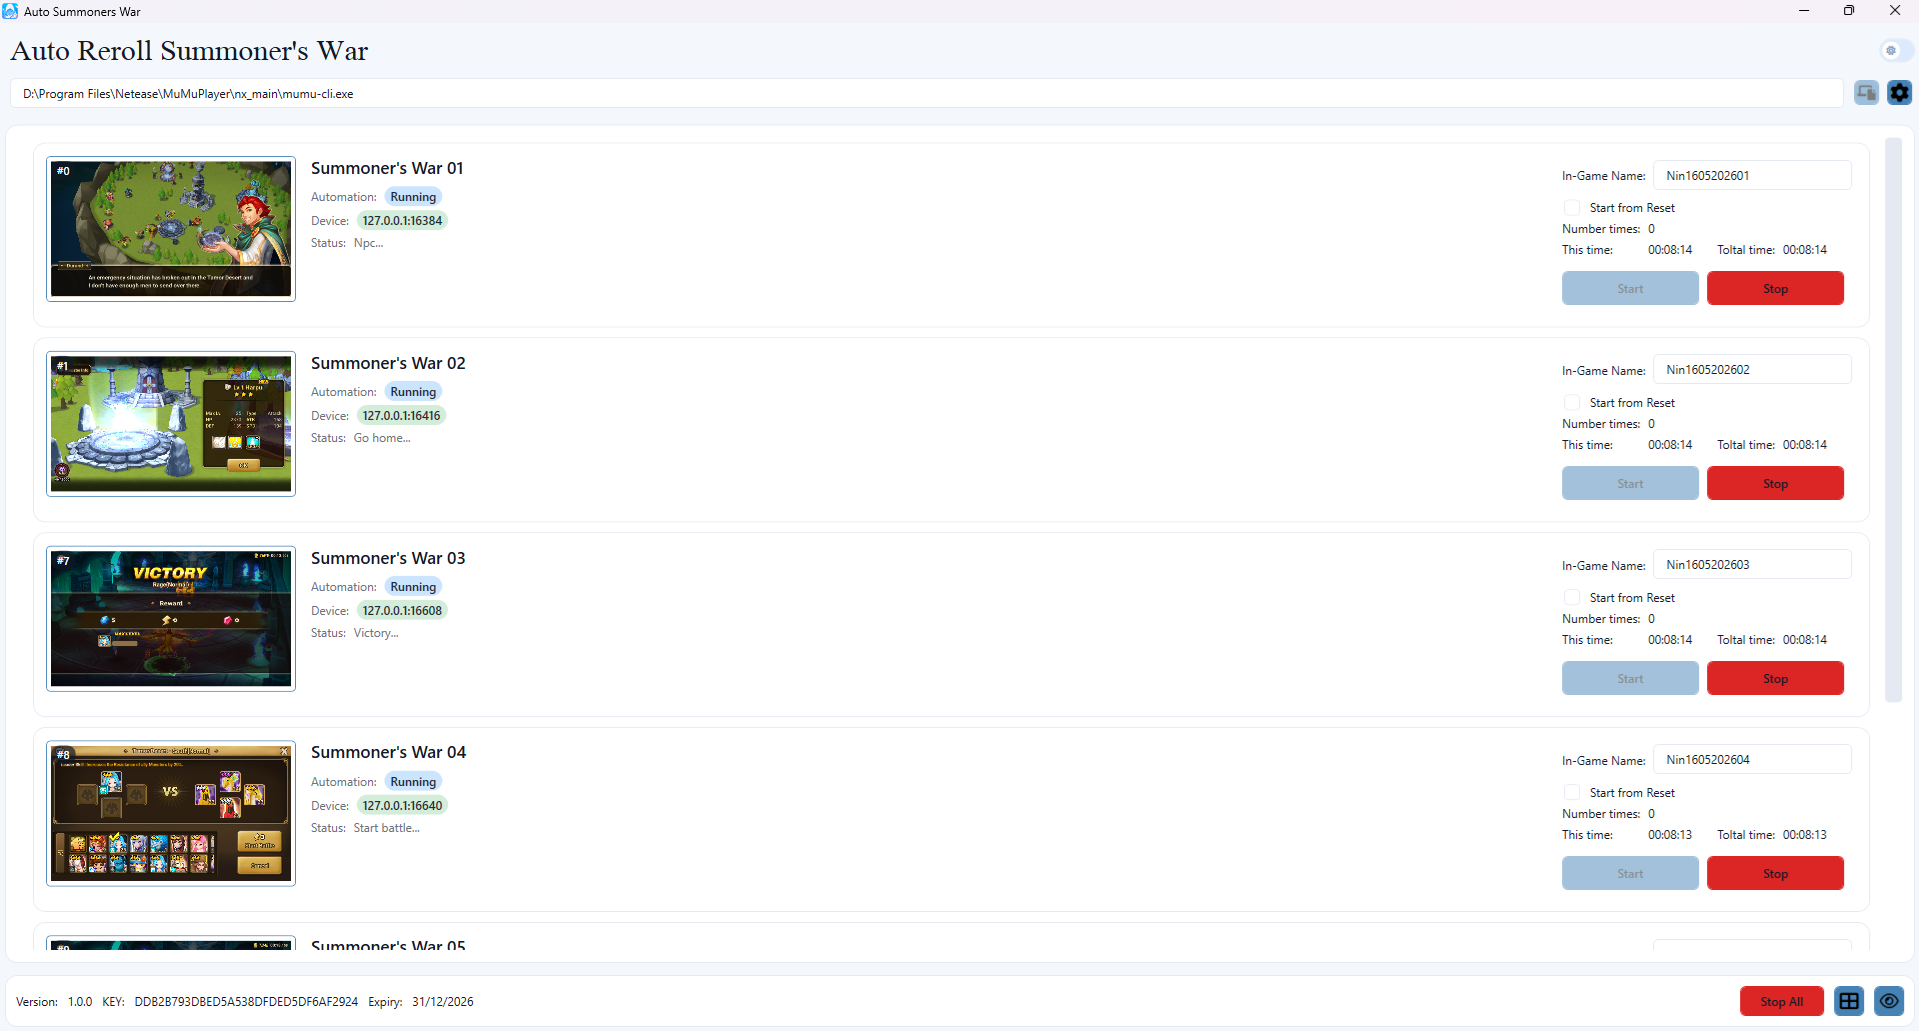
Task: Minimize the Auto Summoners War window
Action: click(1804, 11)
